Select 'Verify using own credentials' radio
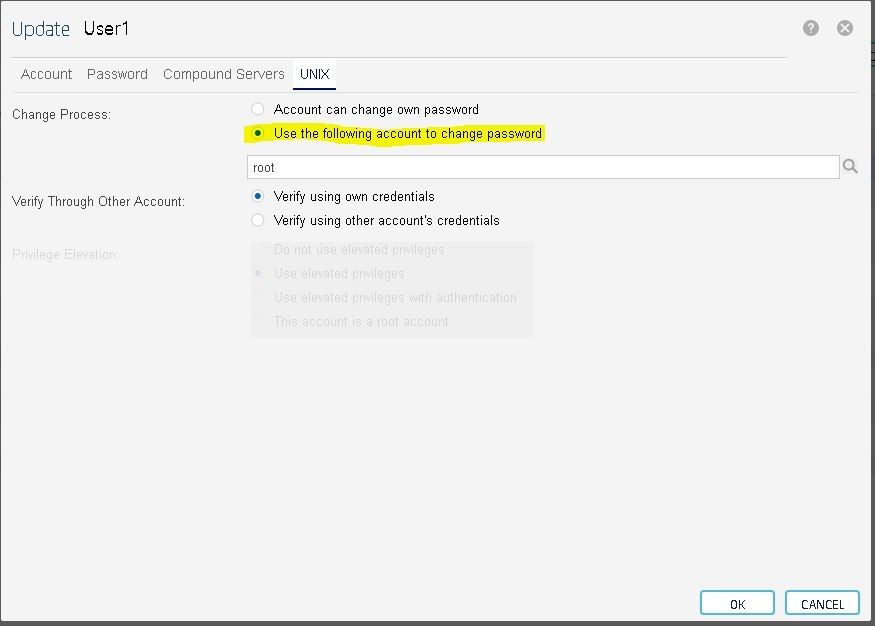Viewport: 875px width, 626px height. pos(258,196)
